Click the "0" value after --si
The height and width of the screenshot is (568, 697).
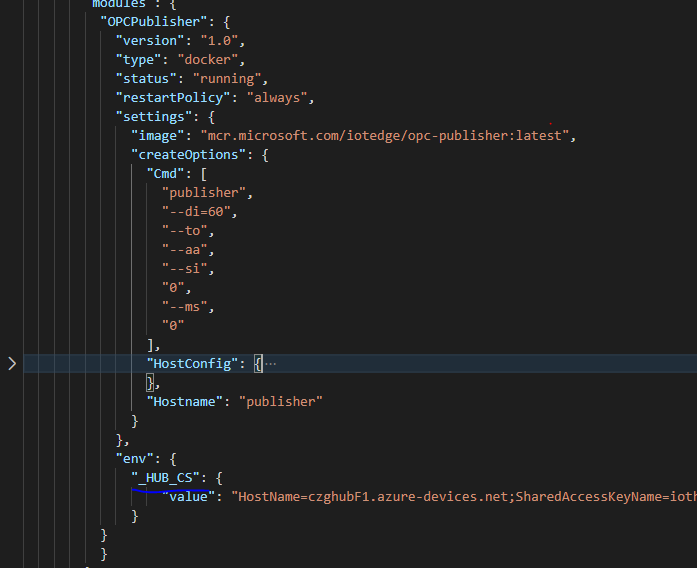tap(173, 288)
